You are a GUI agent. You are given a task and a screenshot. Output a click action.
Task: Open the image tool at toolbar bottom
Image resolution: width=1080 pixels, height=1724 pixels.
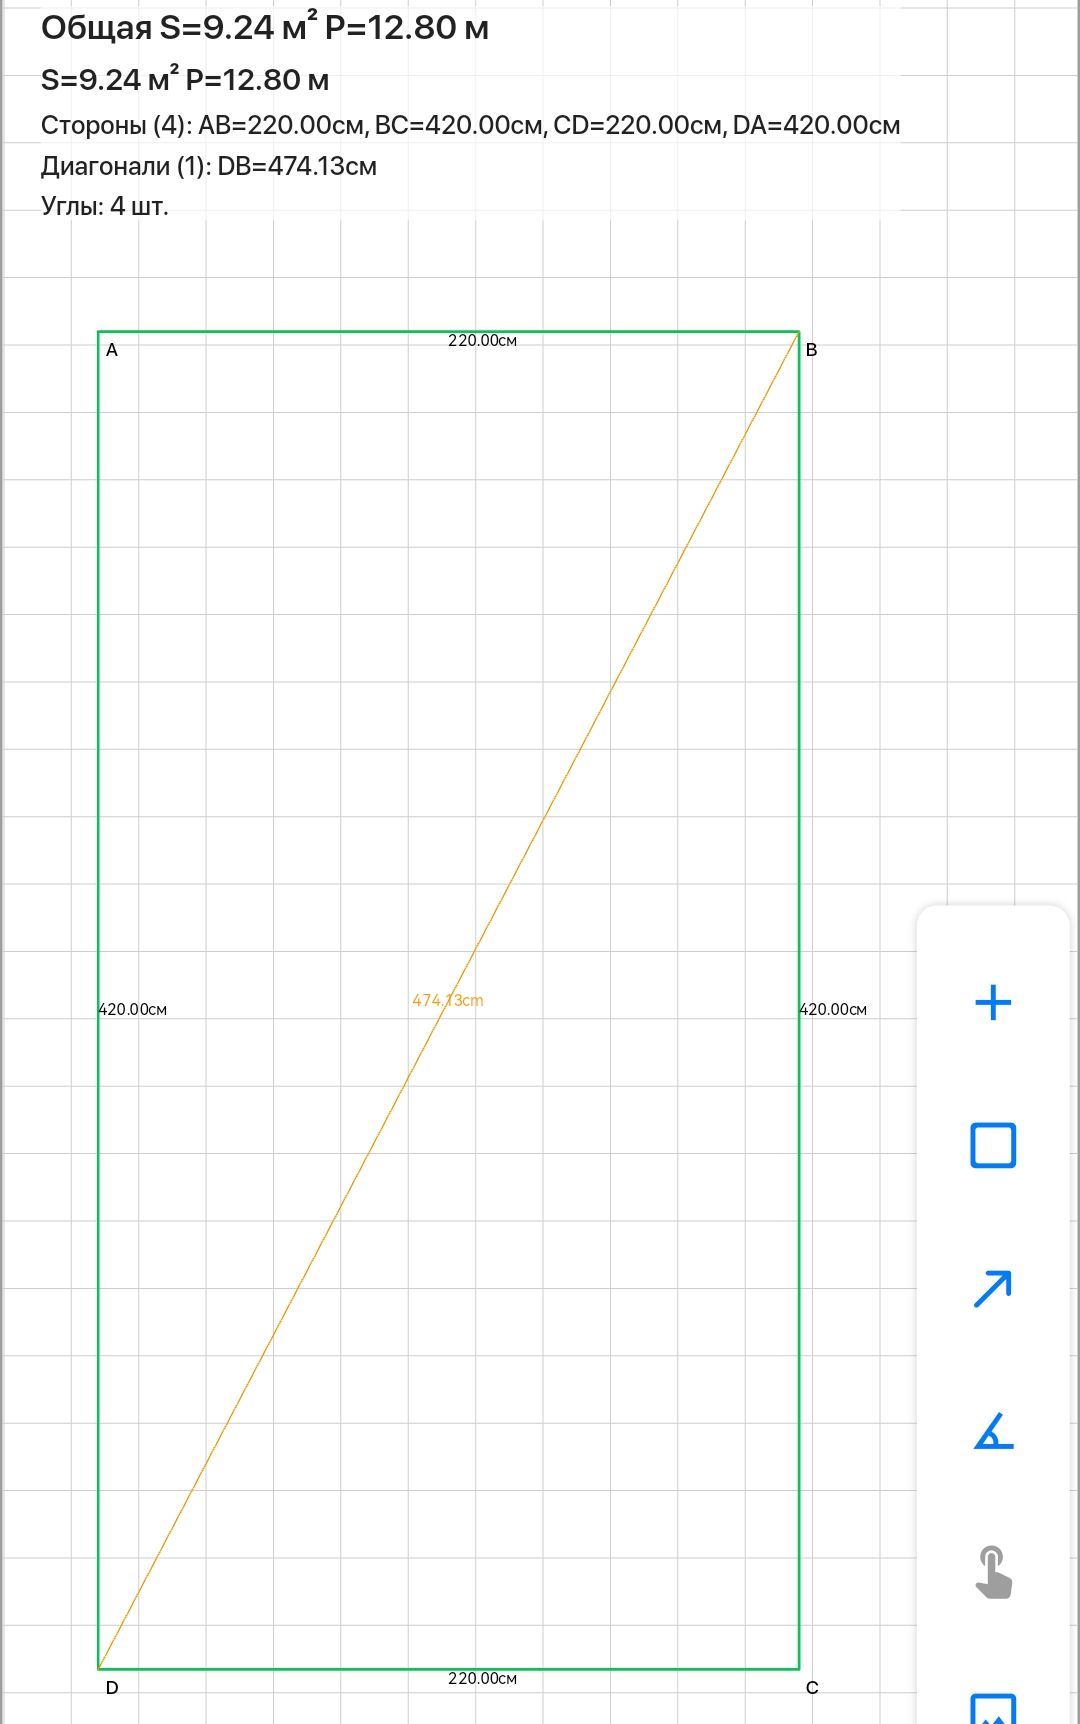(993, 1708)
